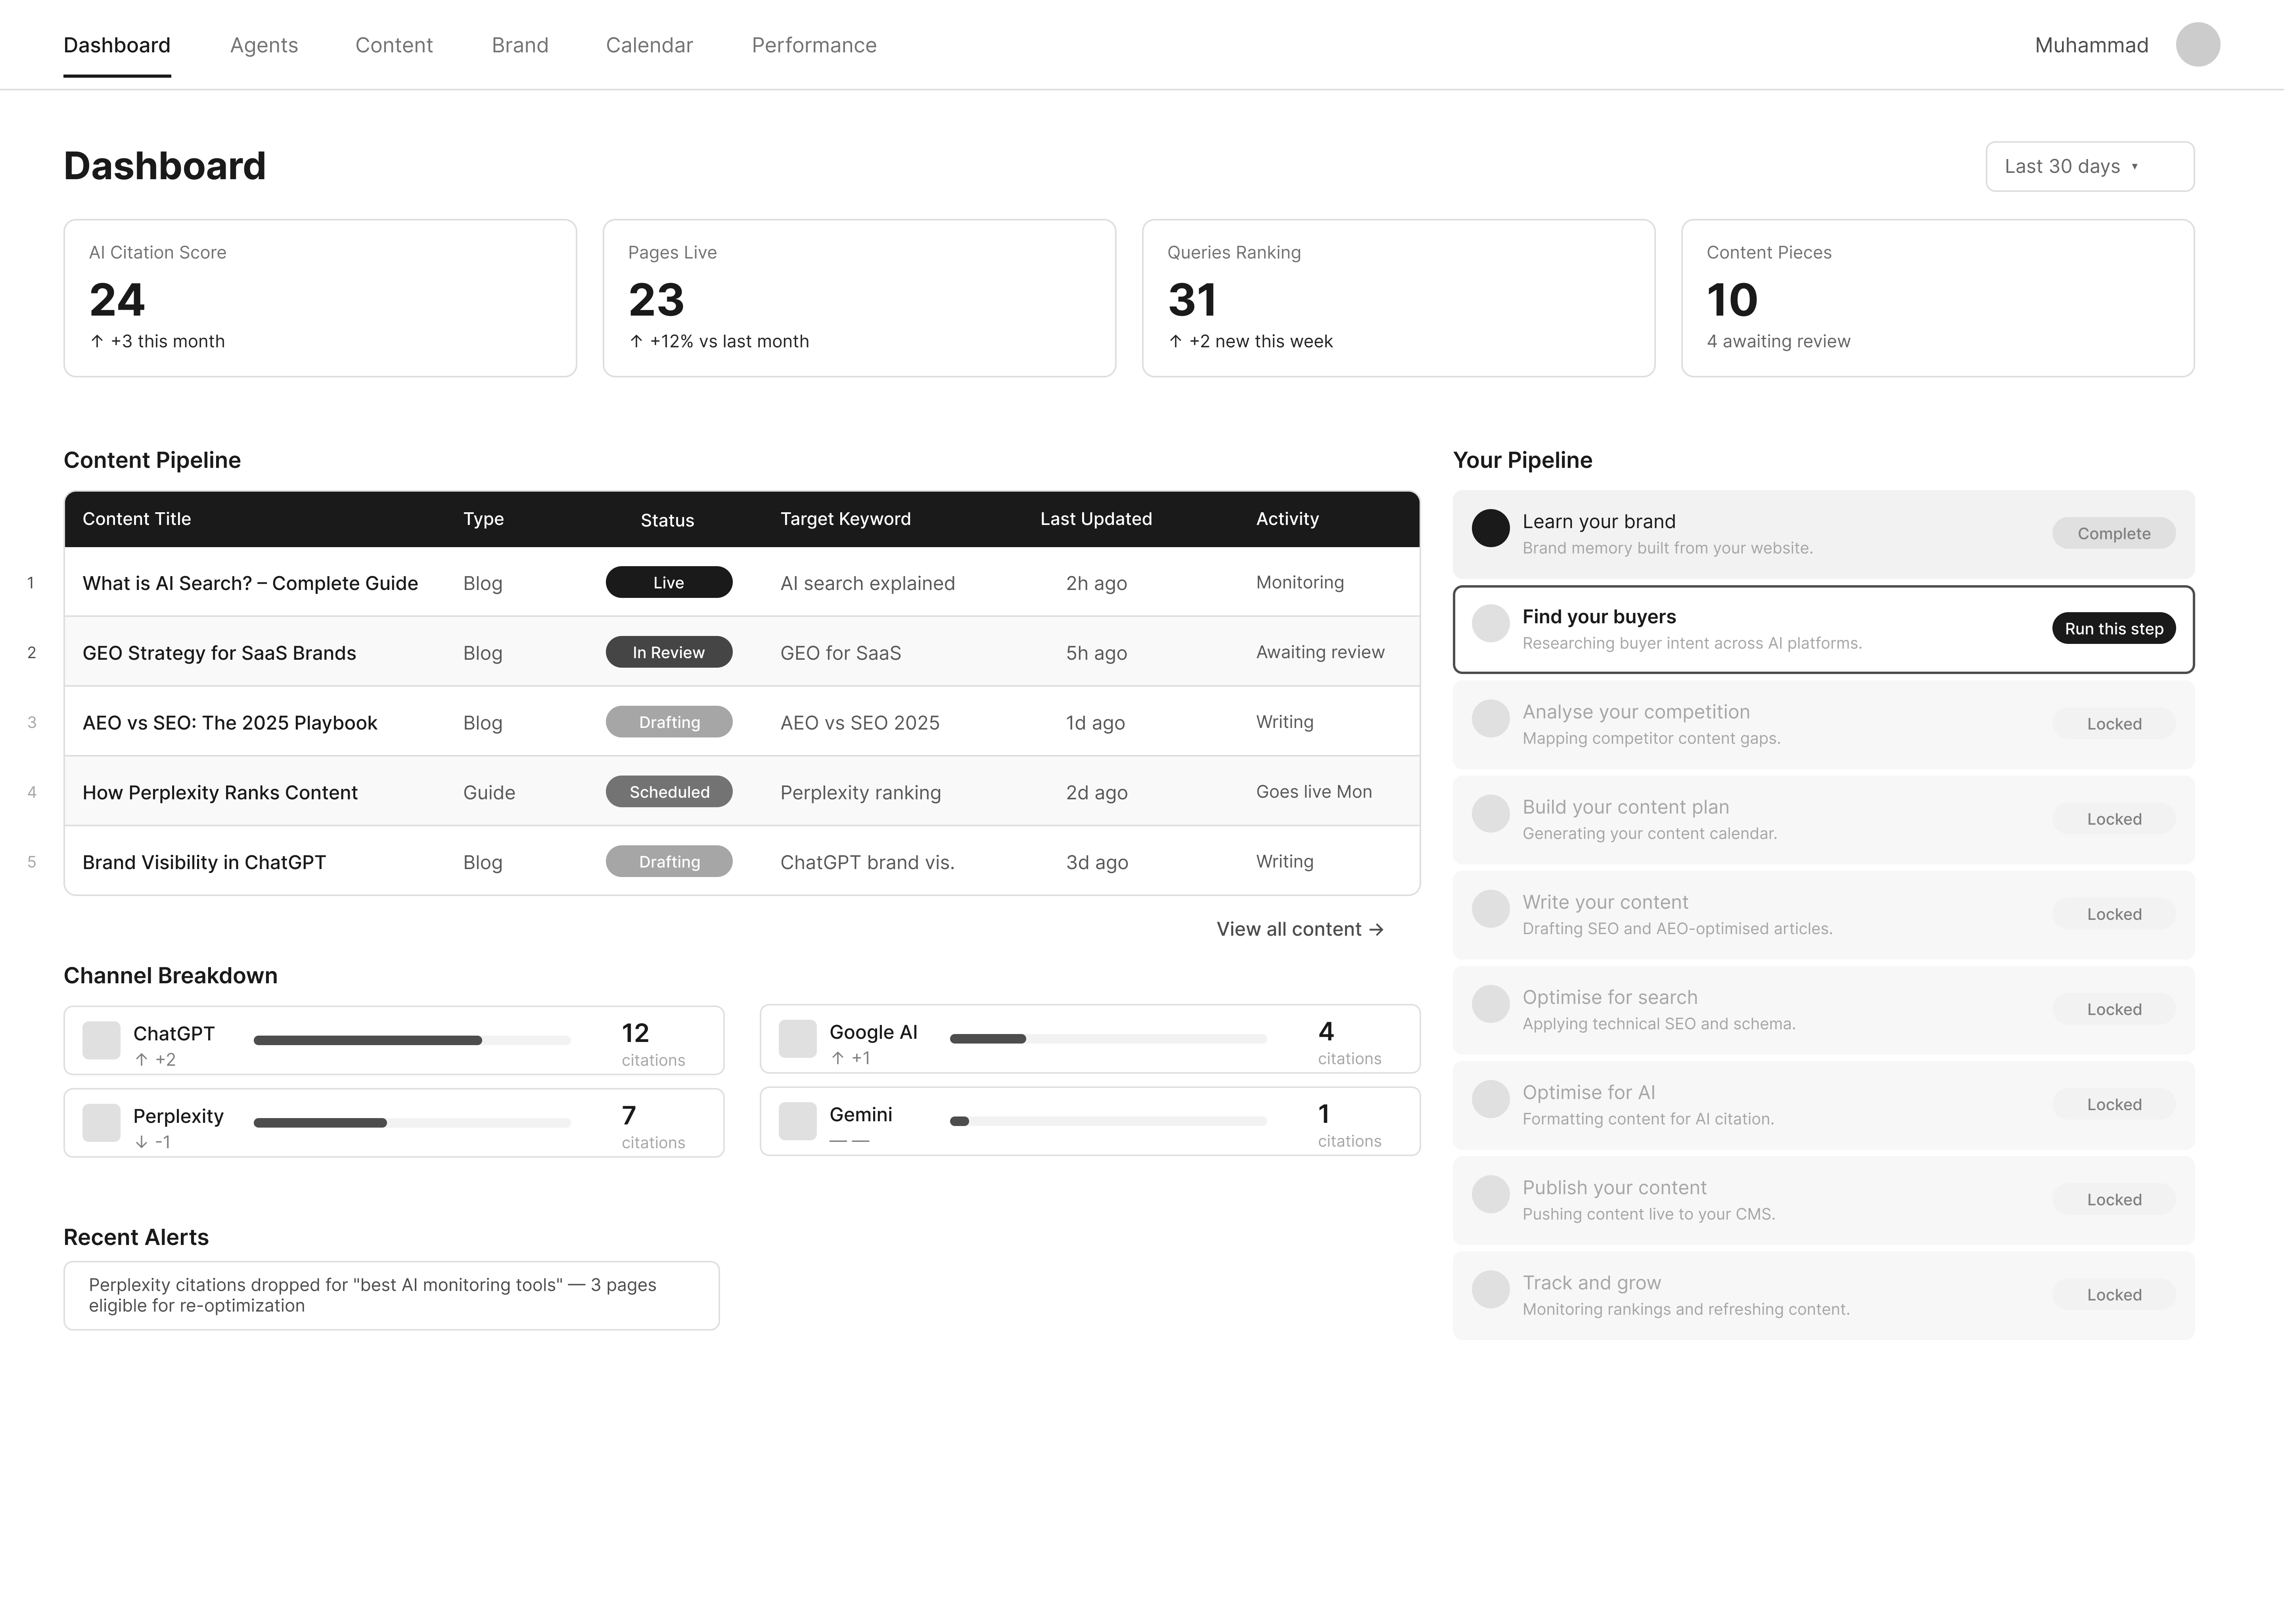The width and height of the screenshot is (2284, 1624).
Task: Select 'Brand Visibility in ChatGPT' title
Action: pos(204,862)
